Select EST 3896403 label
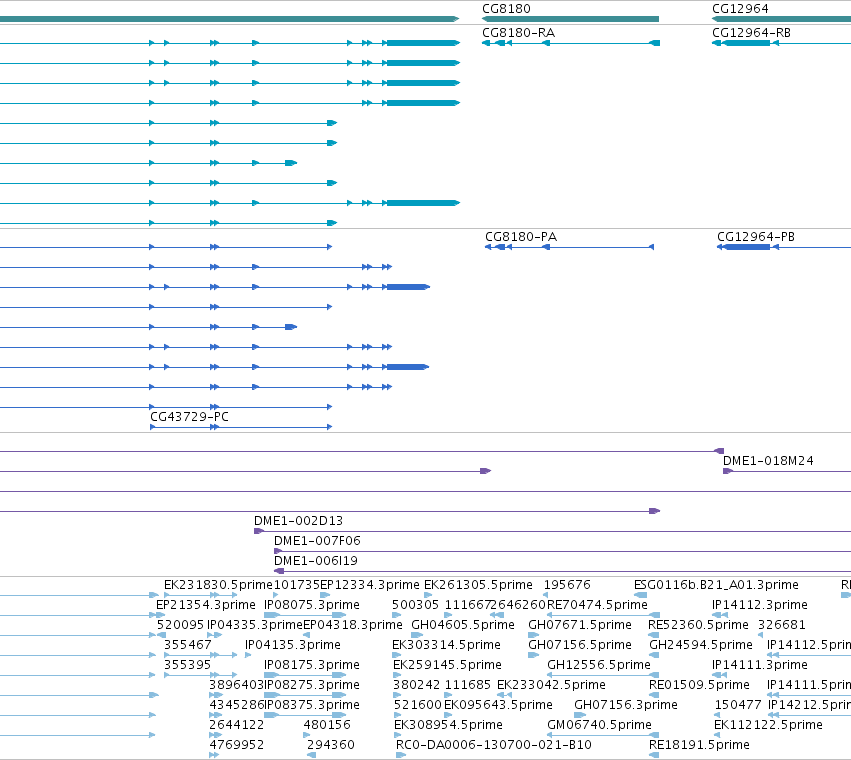This screenshot has width=851, height=760. coord(236,686)
